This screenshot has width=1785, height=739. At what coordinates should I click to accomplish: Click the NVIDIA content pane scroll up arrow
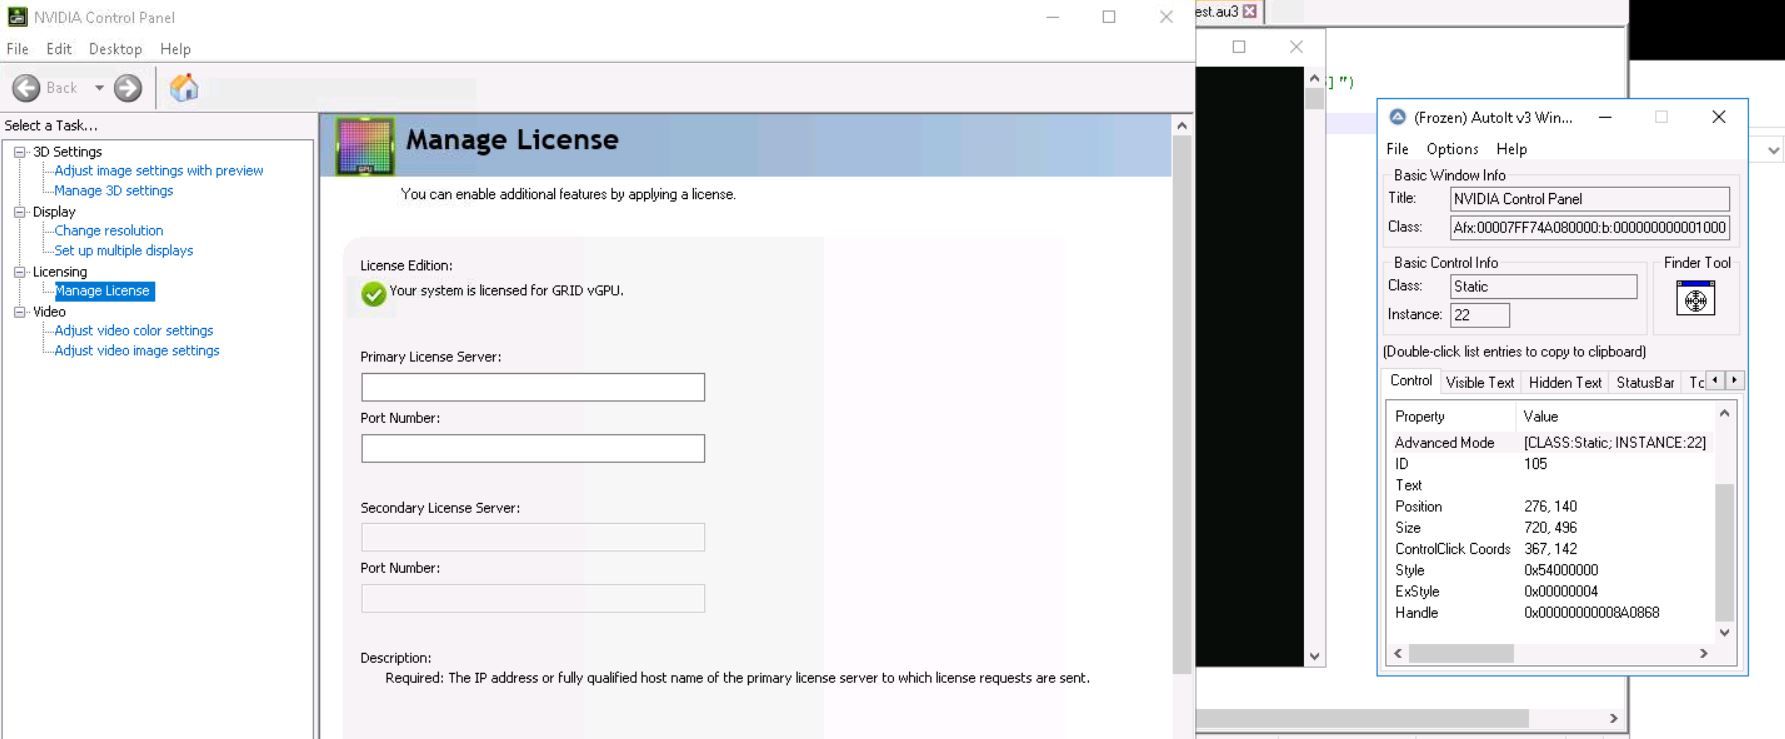point(1182,126)
